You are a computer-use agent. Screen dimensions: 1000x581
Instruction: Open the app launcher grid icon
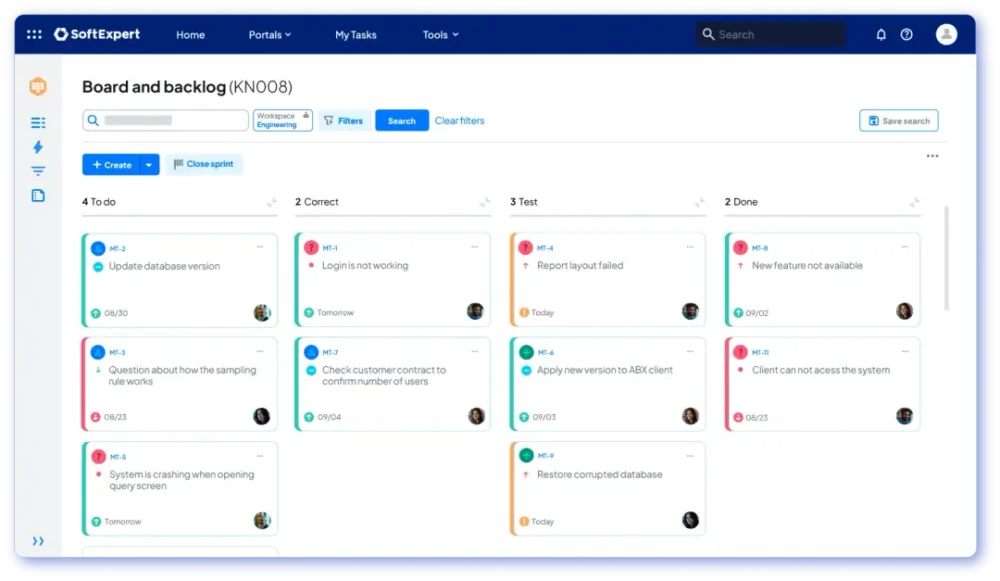click(x=34, y=34)
